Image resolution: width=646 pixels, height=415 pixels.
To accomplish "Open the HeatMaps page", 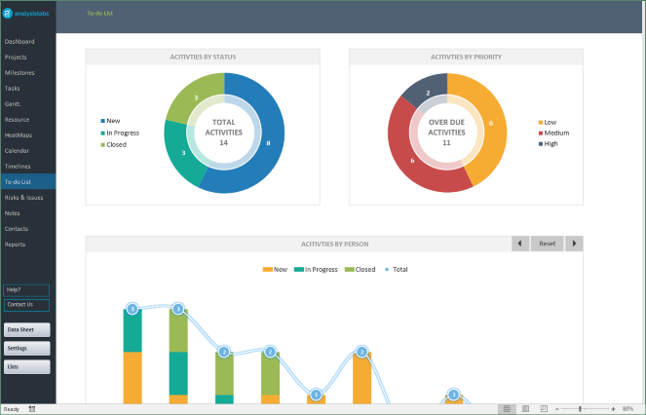I will [18, 135].
